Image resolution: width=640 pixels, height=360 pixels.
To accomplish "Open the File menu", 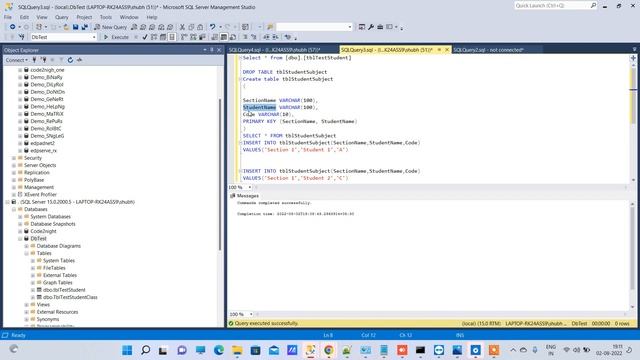I will click(8, 17).
